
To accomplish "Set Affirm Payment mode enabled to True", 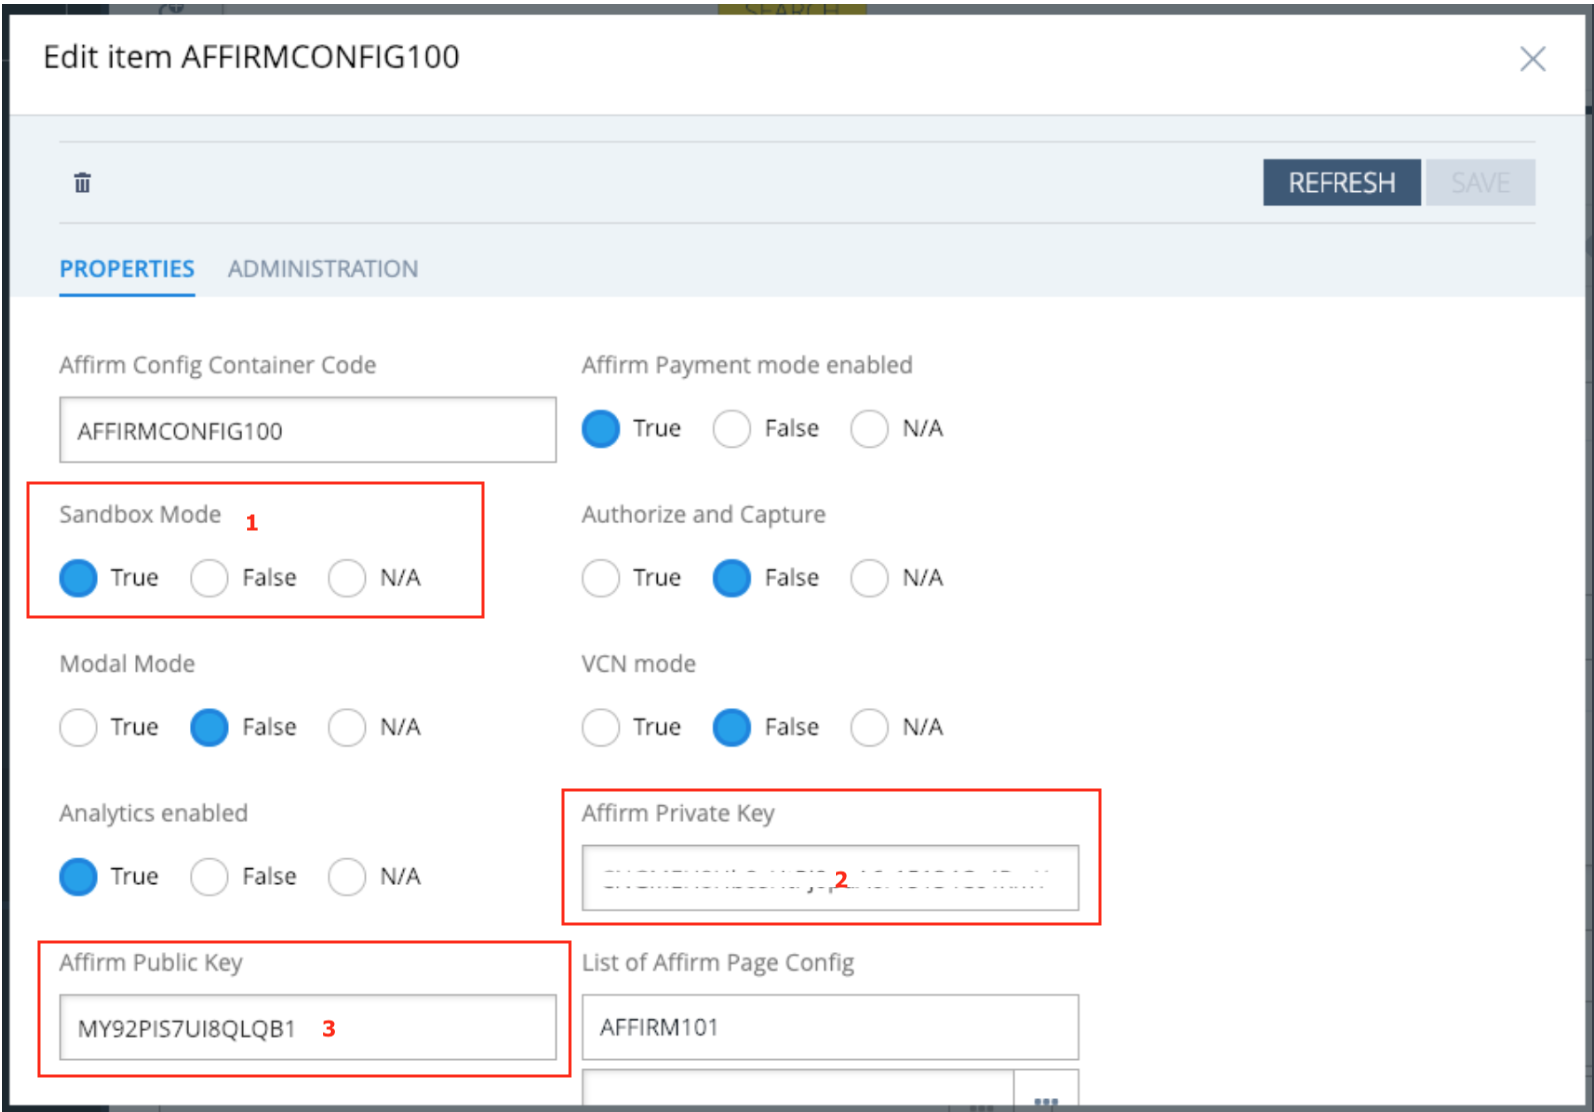I will [601, 429].
